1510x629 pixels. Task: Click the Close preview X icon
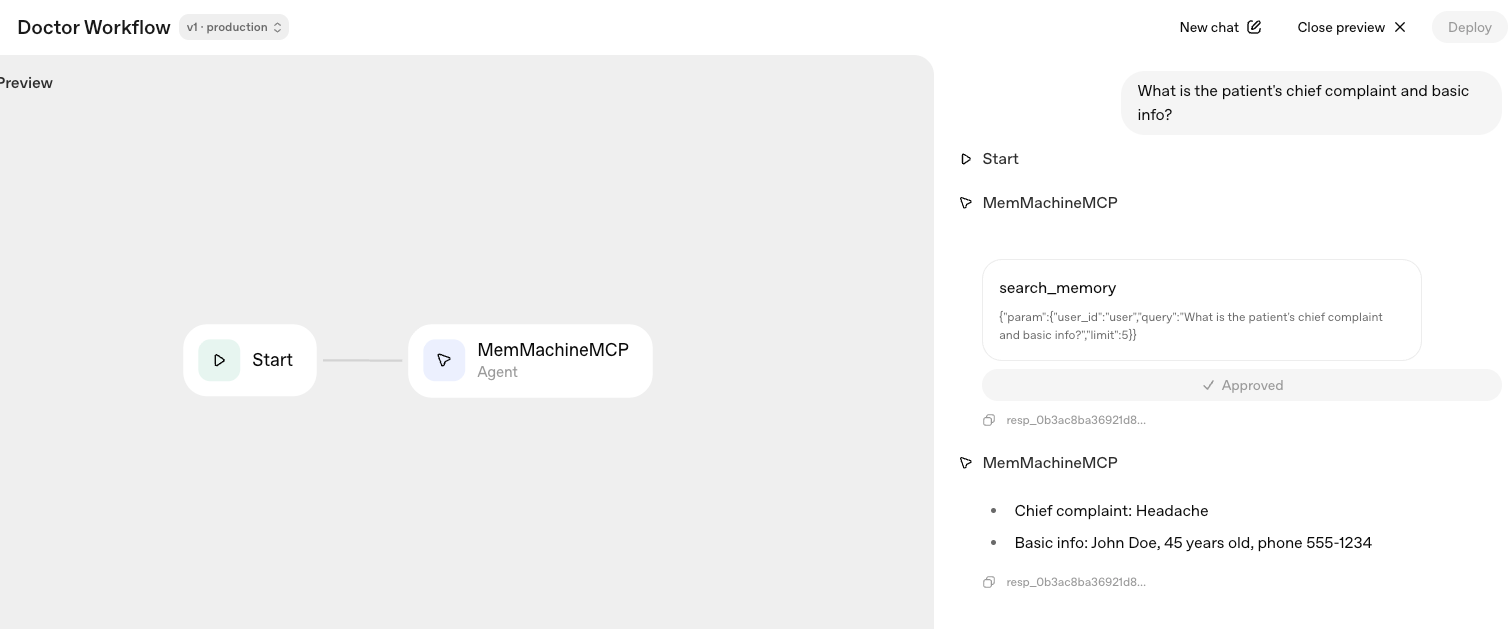(x=1400, y=27)
